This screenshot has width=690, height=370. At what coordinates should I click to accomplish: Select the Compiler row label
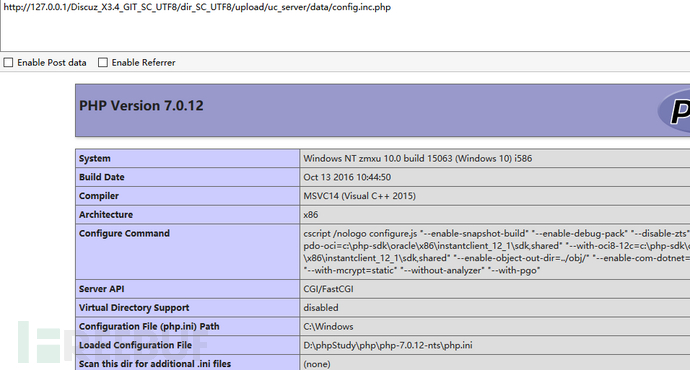(x=99, y=196)
